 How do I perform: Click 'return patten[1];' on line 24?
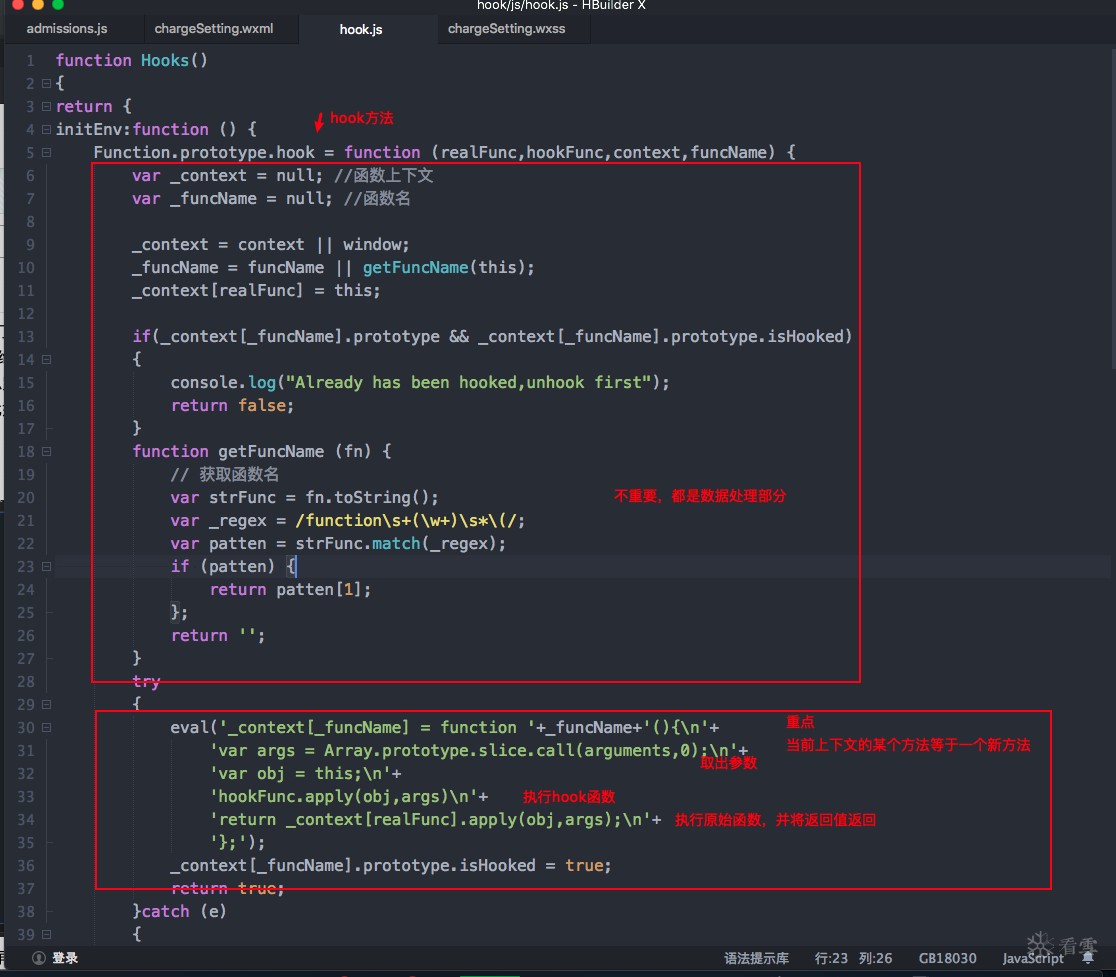(290, 590)
